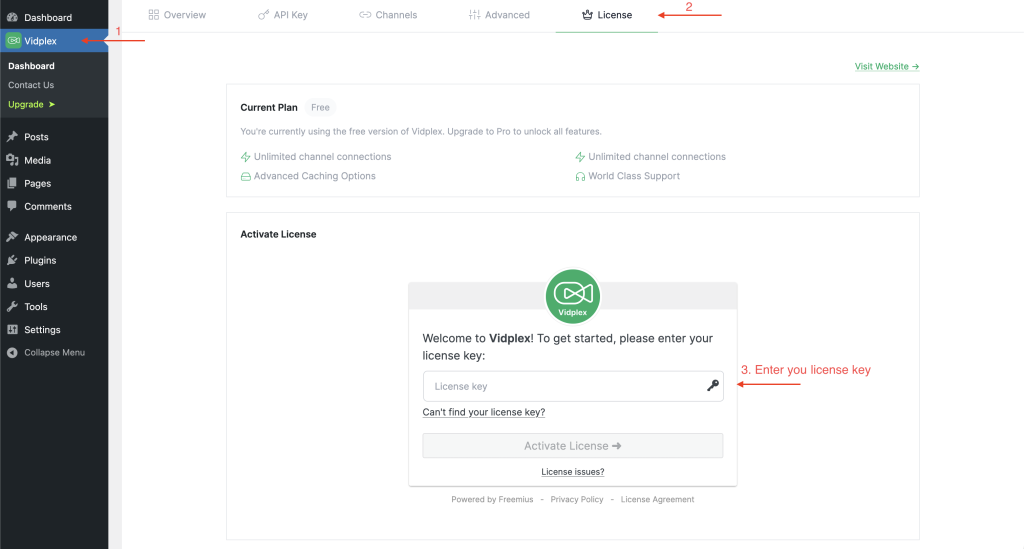Open the License issues? link
The height and width of the screenshot is (549, 1024).
[x=573, y=472]
